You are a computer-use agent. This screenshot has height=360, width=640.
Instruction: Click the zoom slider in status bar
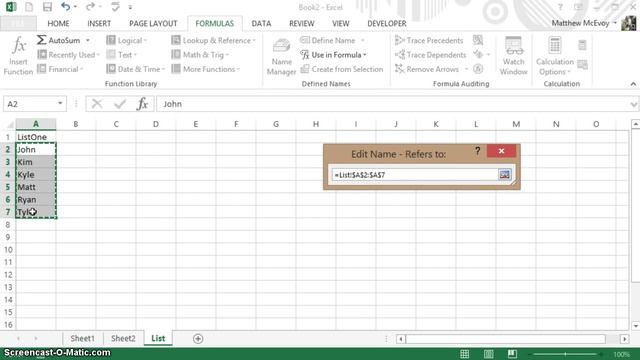point(565,354)
